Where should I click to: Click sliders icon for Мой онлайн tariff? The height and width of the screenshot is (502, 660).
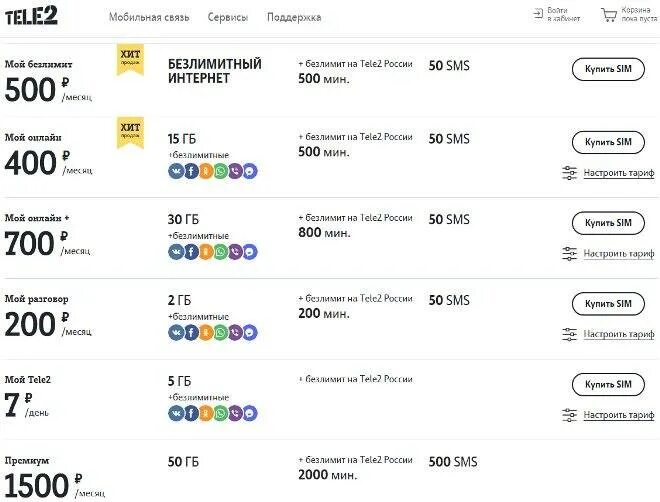pyautogui.click(x=570, y=173)
